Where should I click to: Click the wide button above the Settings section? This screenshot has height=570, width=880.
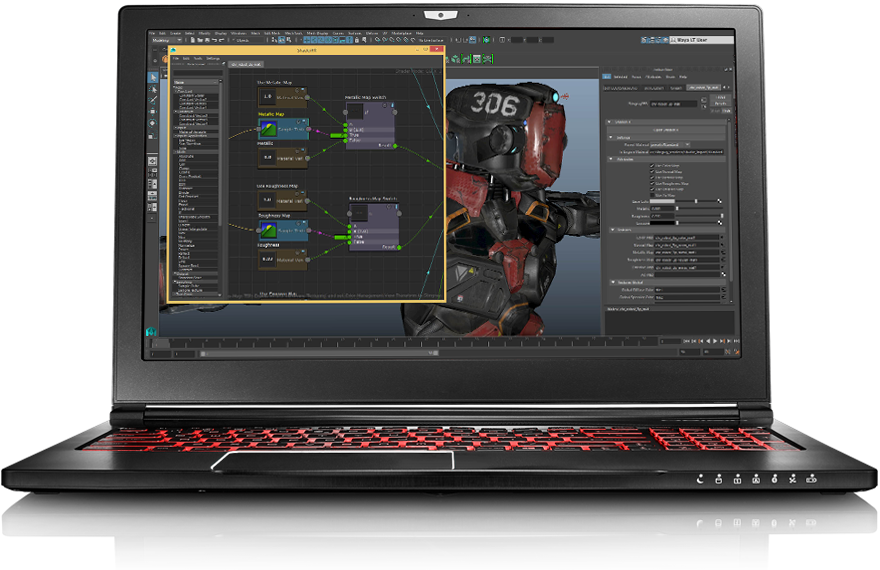[666, 130]
